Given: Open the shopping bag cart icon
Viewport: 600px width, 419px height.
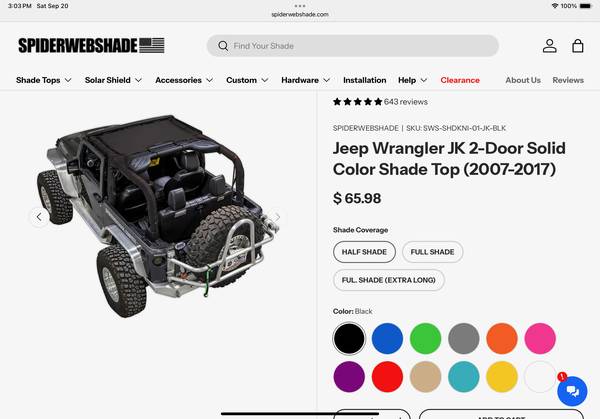Looking at the screenshot, I should coord(577,46).
